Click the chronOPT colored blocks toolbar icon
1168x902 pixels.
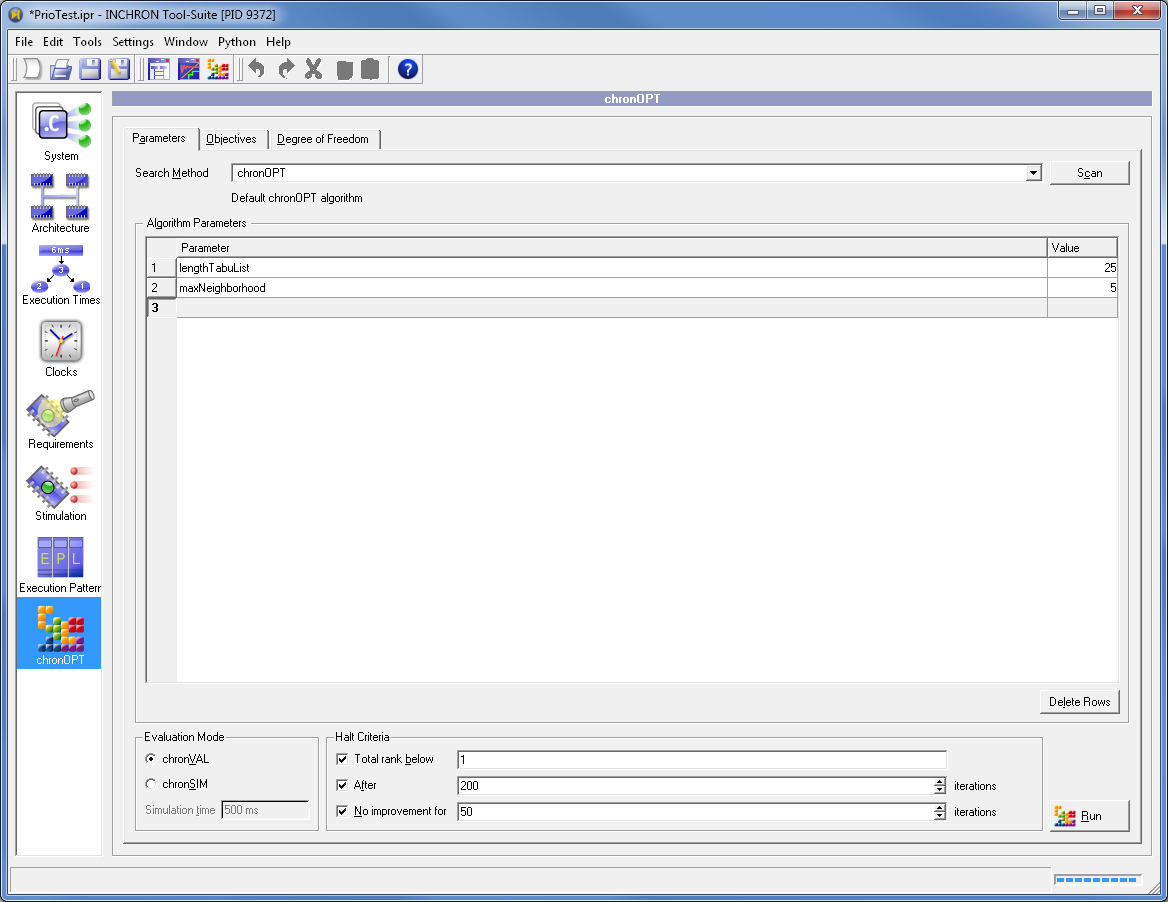click(x=218, y=69)
